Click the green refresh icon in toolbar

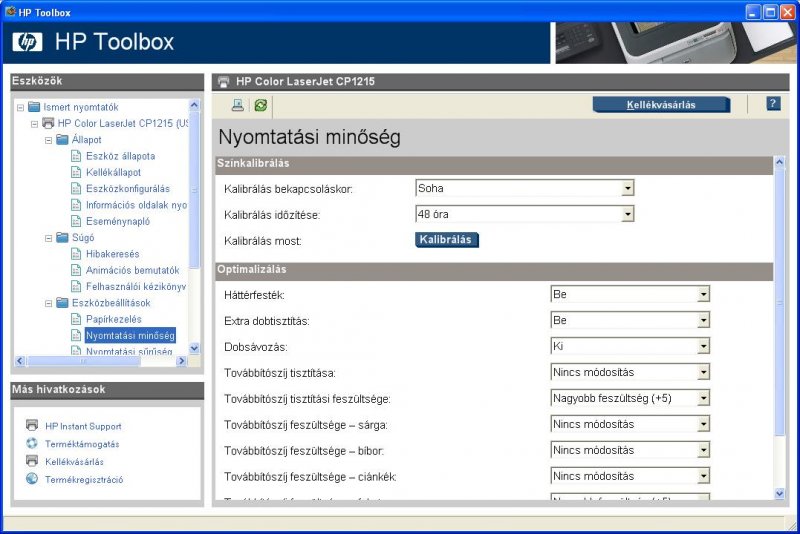(261, 105)
